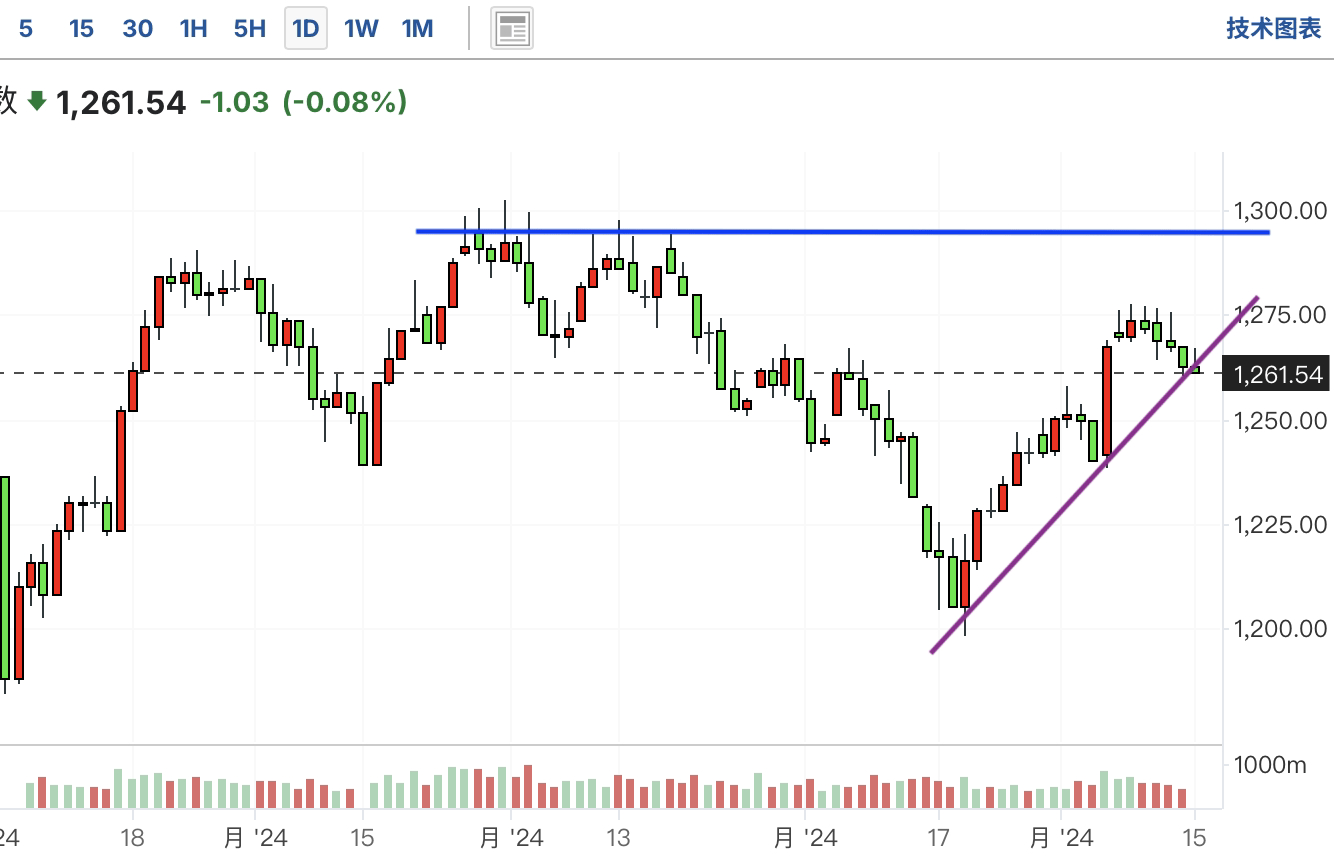Switch chart to 1H interval
The height and width of the screenshot is (852, 1334).
click(x=193, y=29)
